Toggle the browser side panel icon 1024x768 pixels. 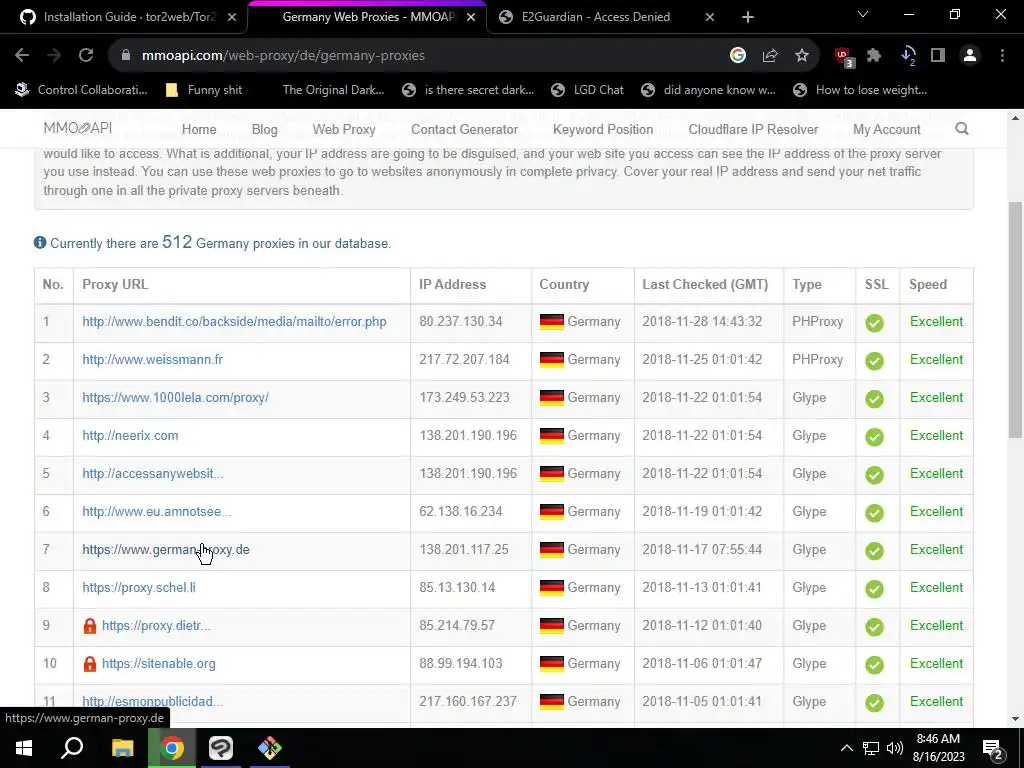pyautogui.click(x=938, y=56)
